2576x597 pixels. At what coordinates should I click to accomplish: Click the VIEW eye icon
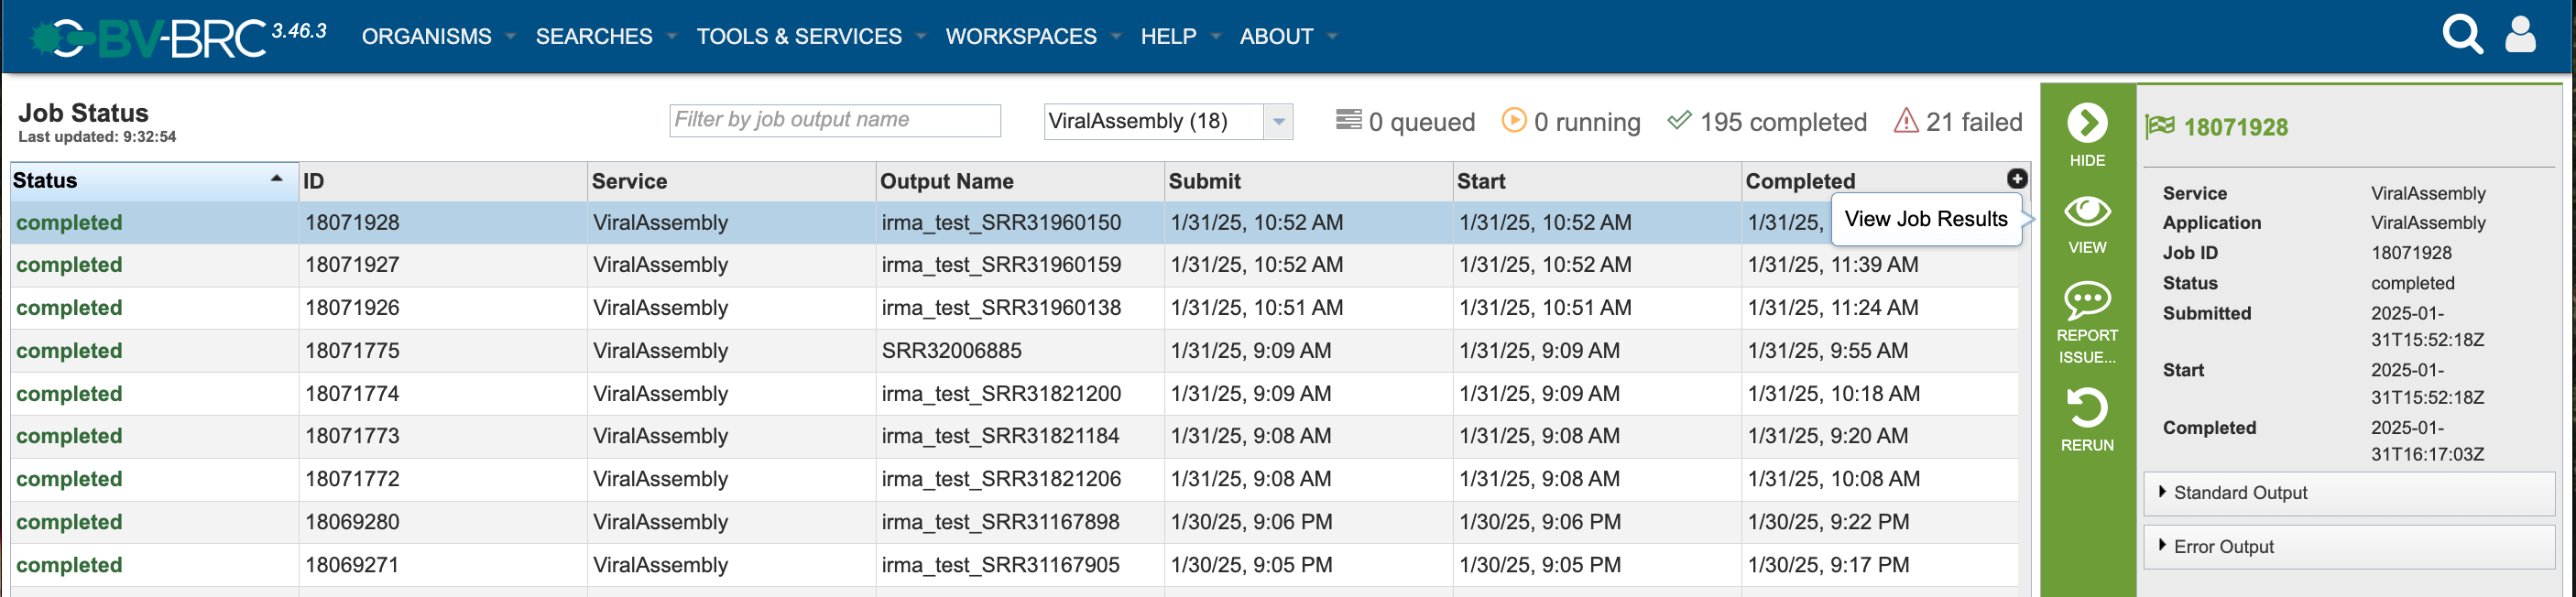pos(2086,211)
